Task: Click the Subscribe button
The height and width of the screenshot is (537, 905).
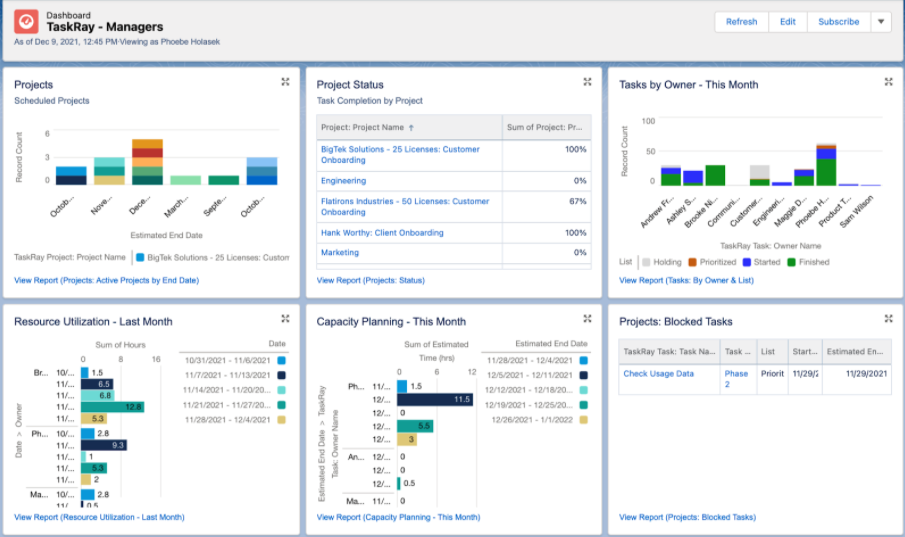Action: coord(839,22)
